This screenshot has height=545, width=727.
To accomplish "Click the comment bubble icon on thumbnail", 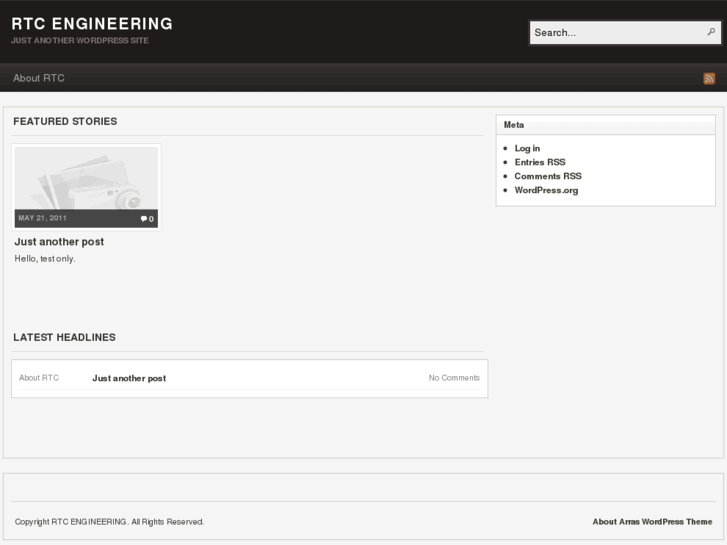I will click(145, 218).
